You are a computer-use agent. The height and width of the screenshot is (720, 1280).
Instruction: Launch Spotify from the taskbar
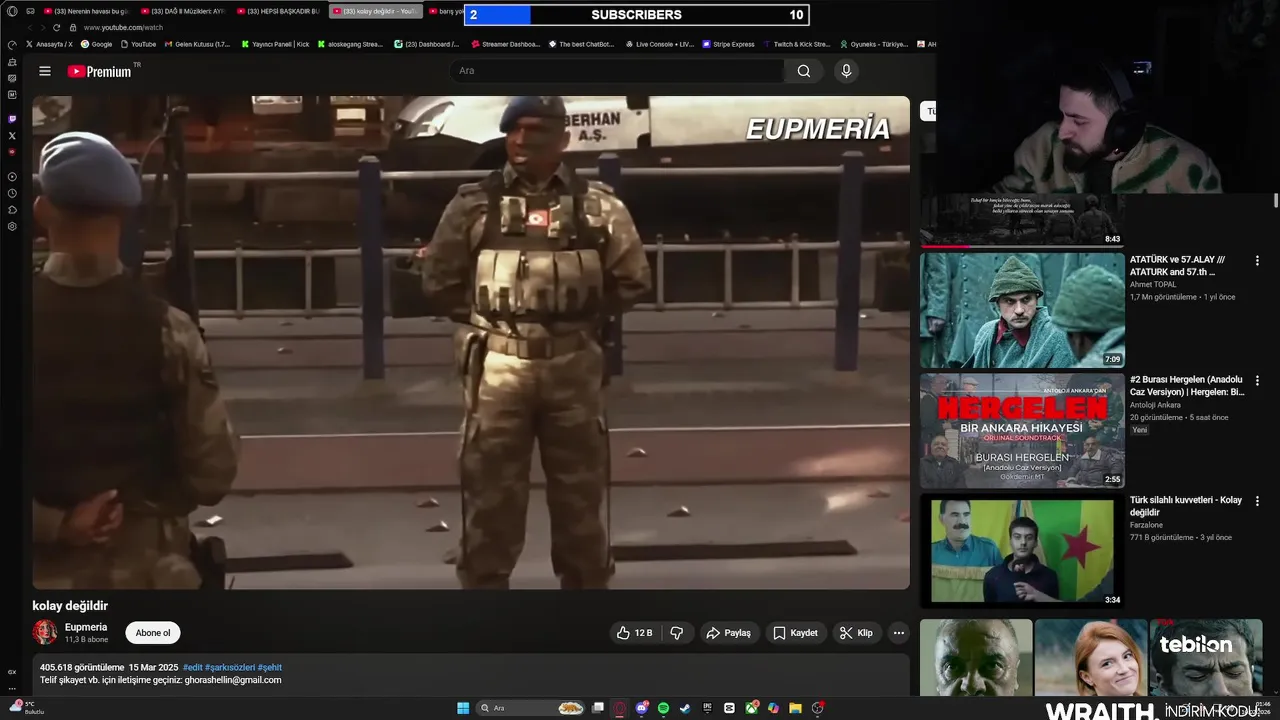(663, 708)
